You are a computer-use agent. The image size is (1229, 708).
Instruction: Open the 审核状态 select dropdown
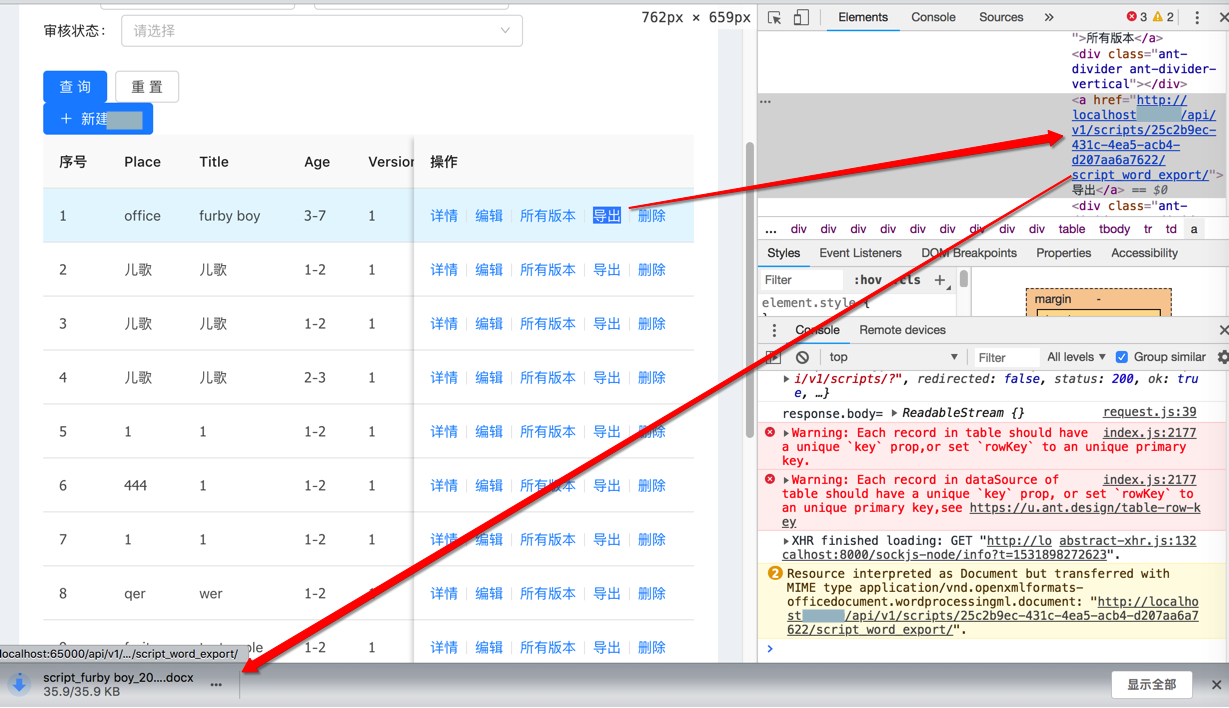[x=322, y=31]
